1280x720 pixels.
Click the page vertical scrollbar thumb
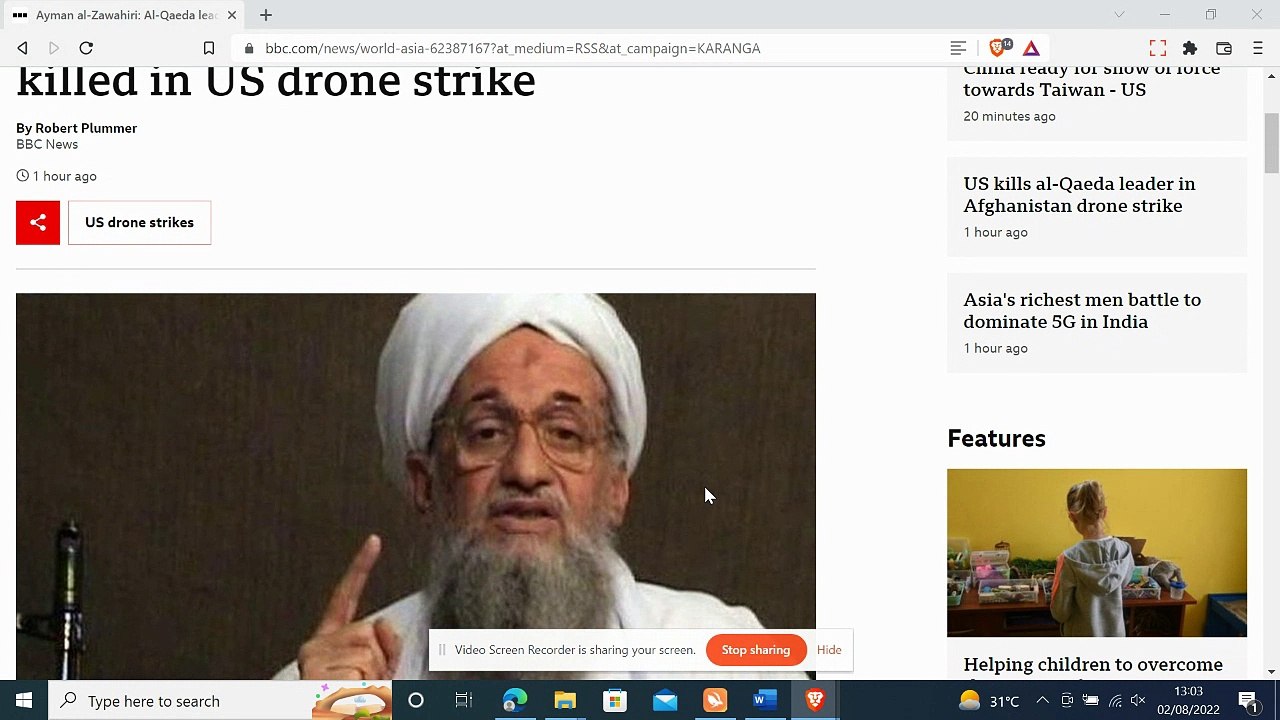(x=1272, y=142)
